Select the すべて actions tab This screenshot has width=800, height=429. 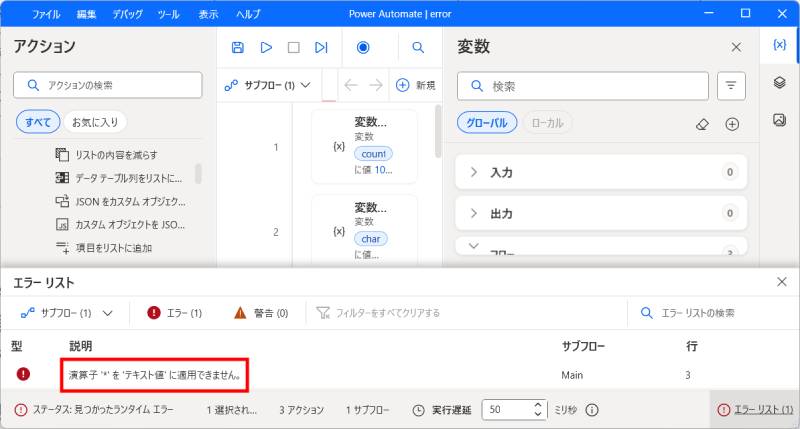point(38,122)
